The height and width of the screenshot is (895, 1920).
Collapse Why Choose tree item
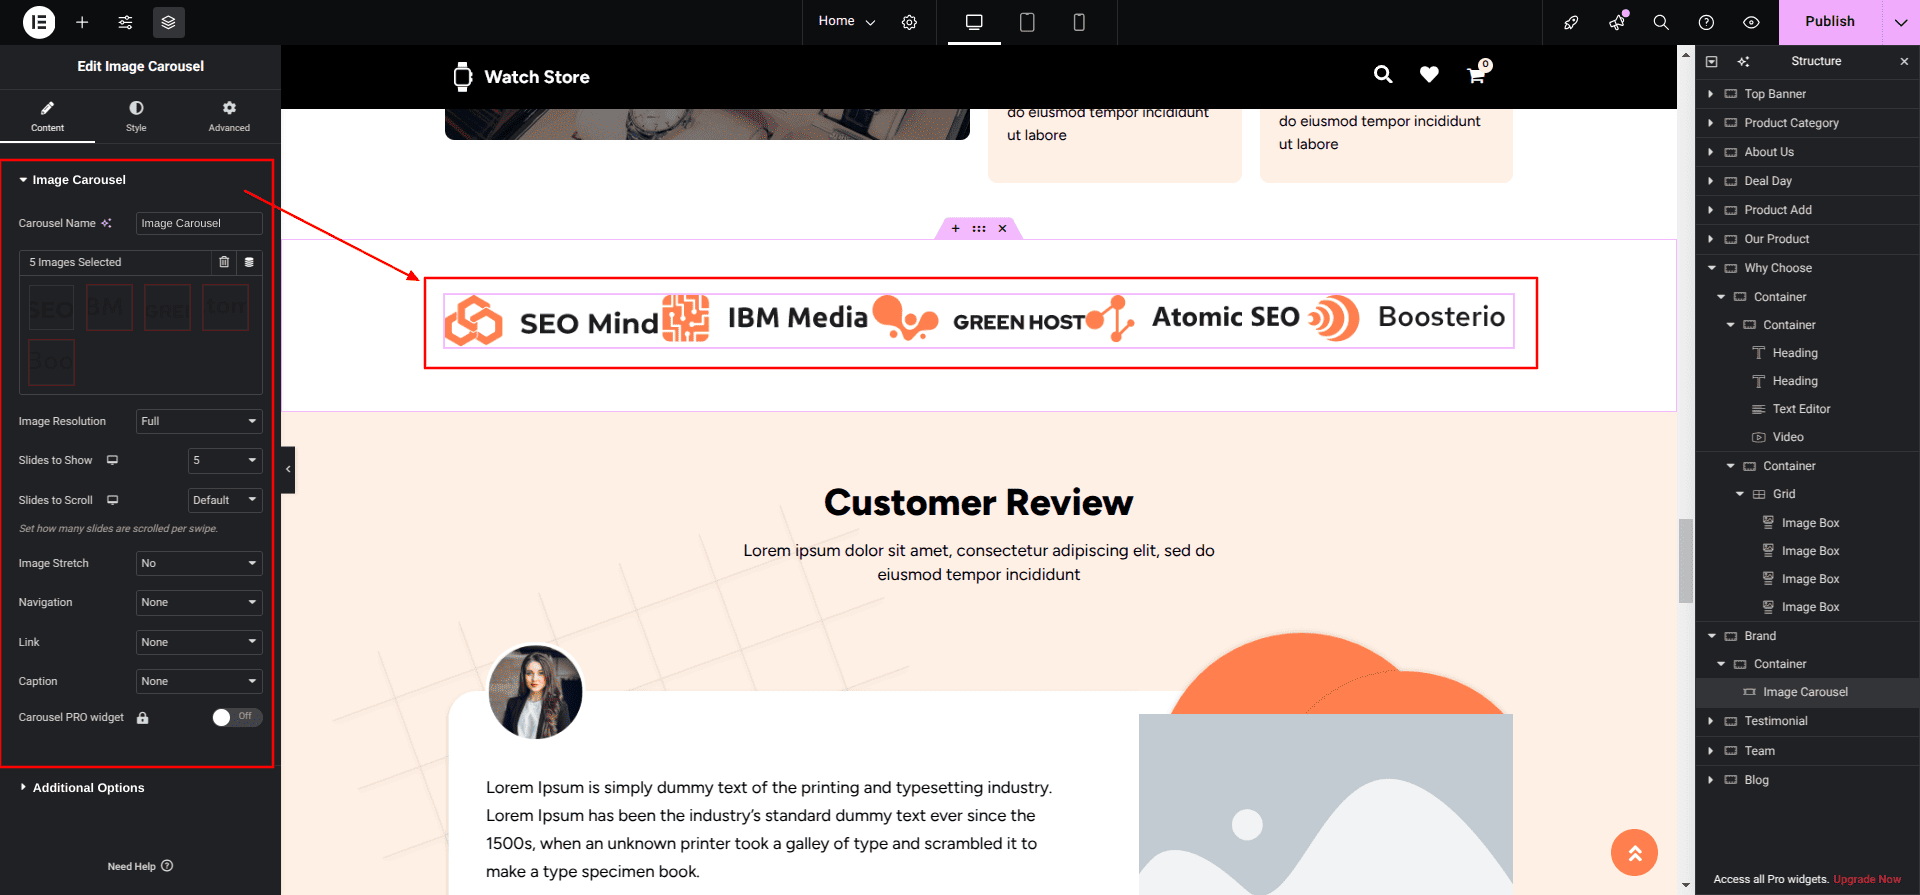point(1711,268)
